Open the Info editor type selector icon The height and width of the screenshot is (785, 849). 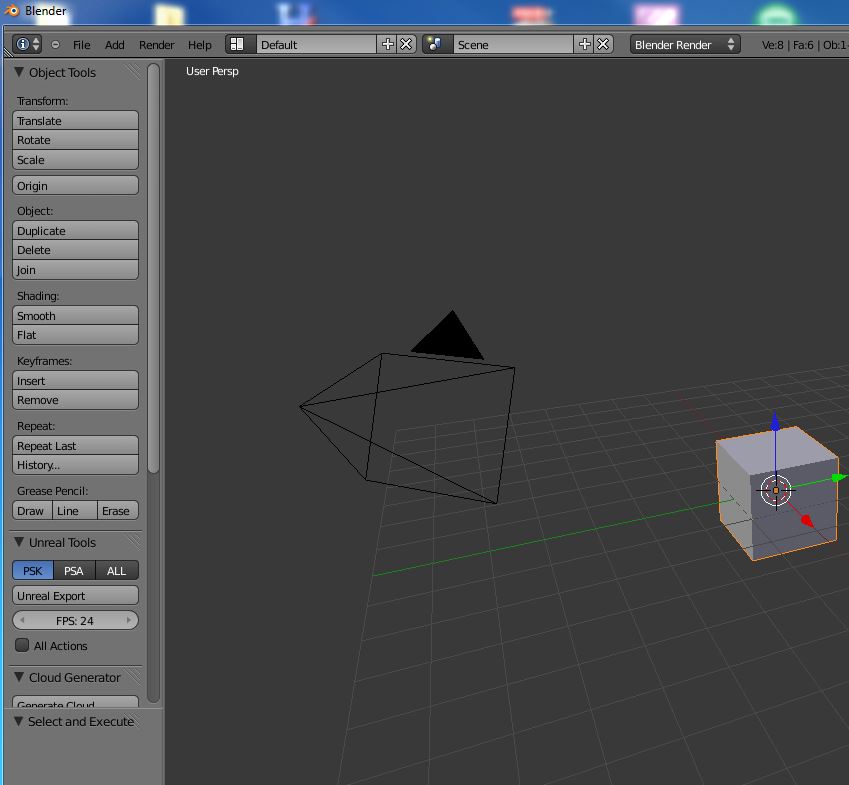(x=27, y=44)
